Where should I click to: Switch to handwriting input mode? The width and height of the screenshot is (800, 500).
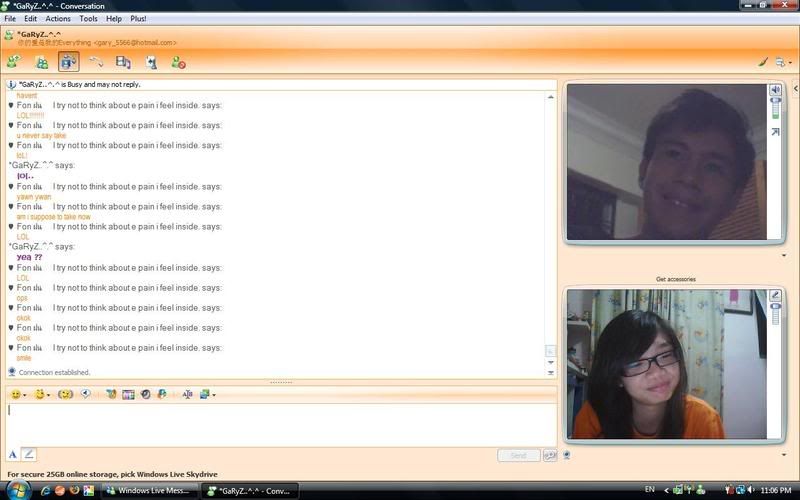29,454
